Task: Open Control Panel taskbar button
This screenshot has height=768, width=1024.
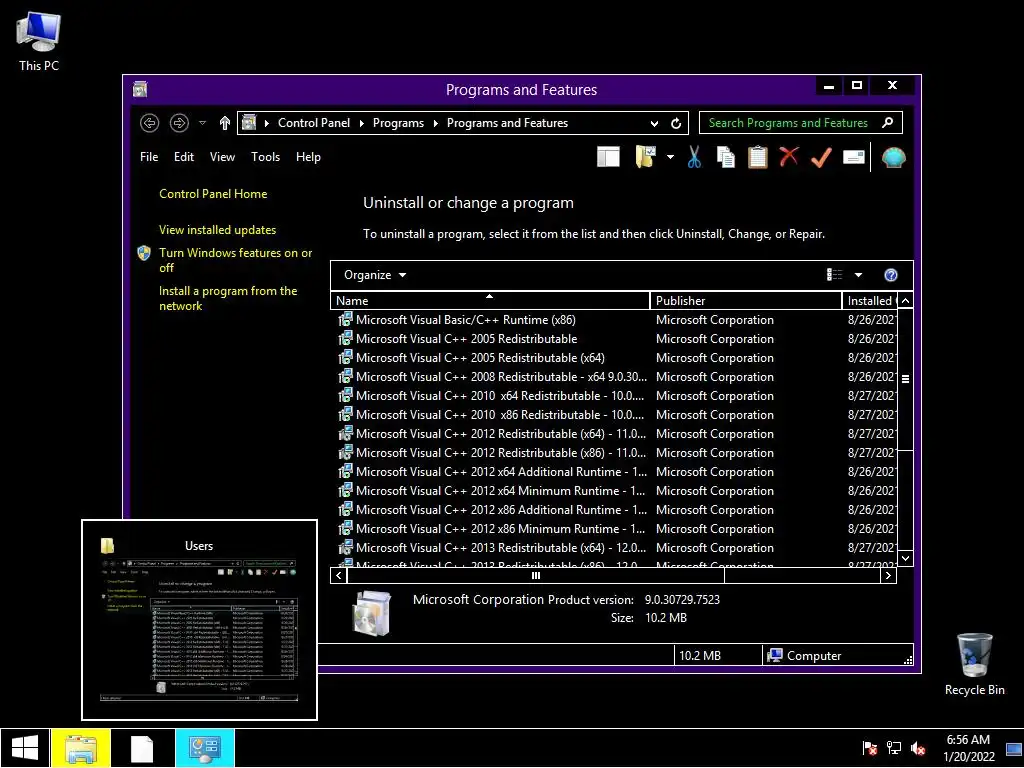Action: (204, 748)
